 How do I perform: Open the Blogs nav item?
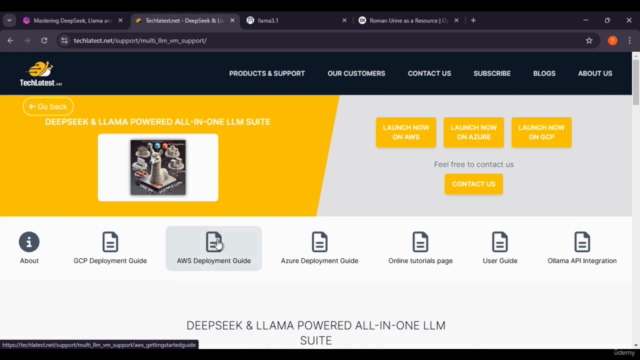coord(544,73)
